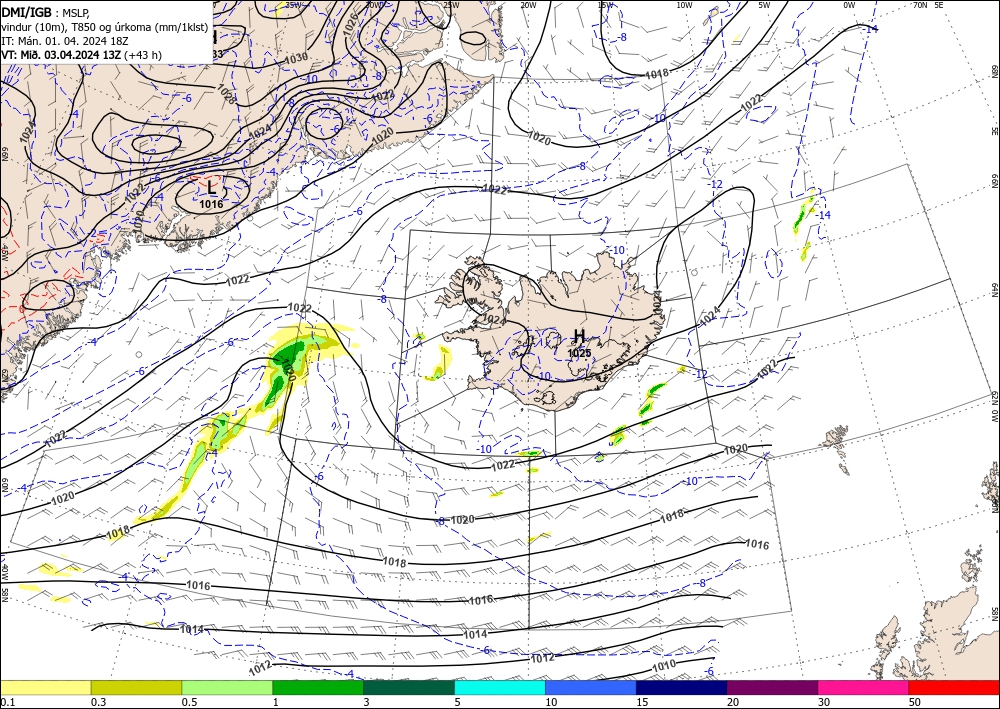This screenshot has width=1000, height=709.
Task: Select the green 1–3 mm legend band
Action: tap(318, 687)
